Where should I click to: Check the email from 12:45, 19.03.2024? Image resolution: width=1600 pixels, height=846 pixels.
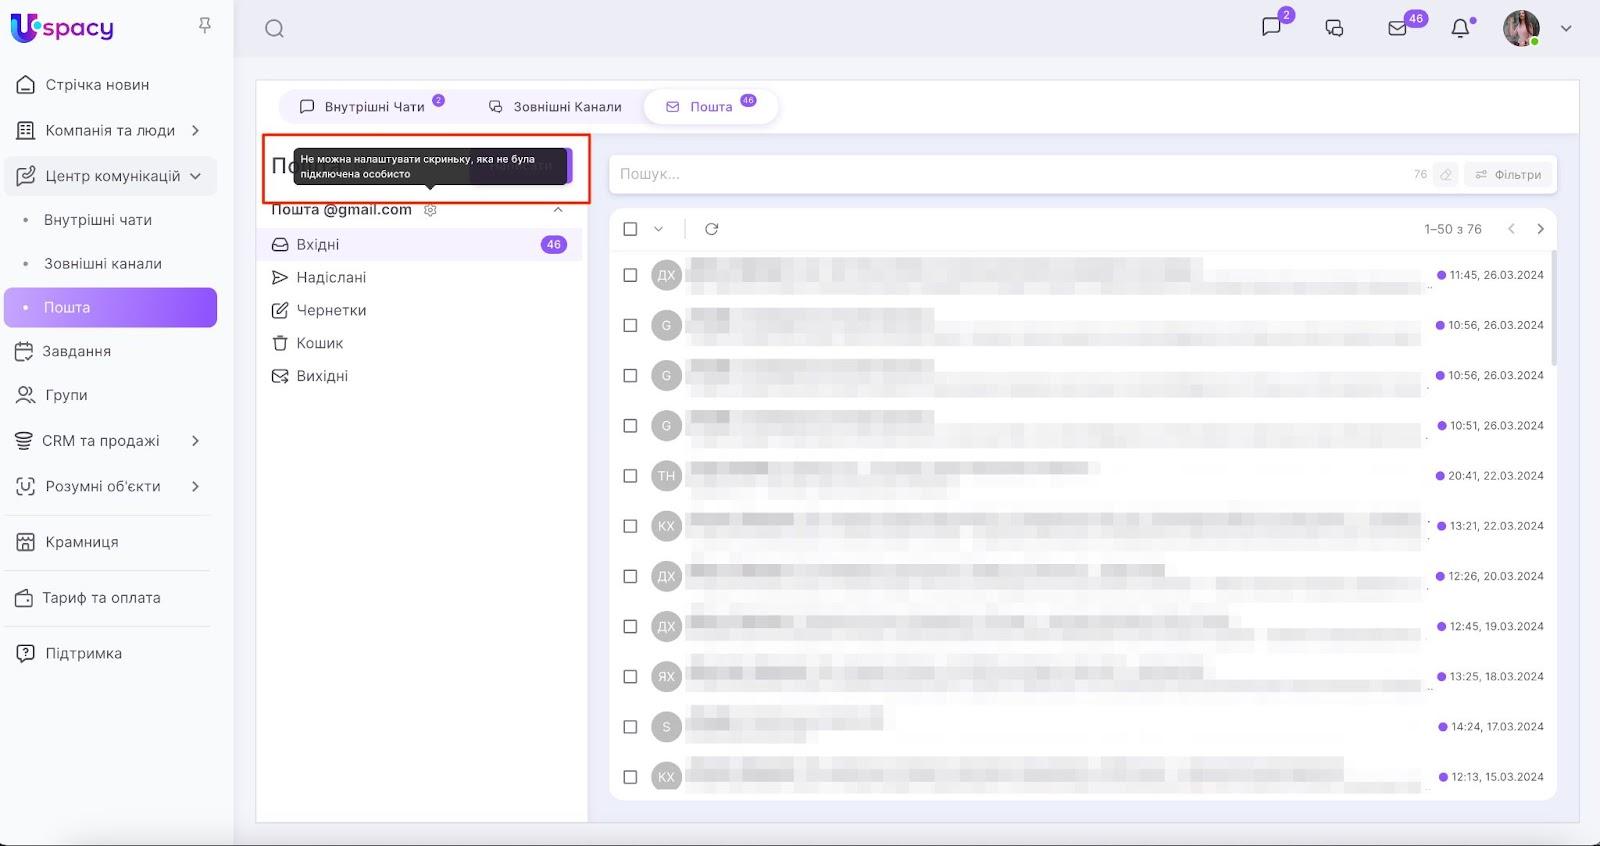pos(630,626)
